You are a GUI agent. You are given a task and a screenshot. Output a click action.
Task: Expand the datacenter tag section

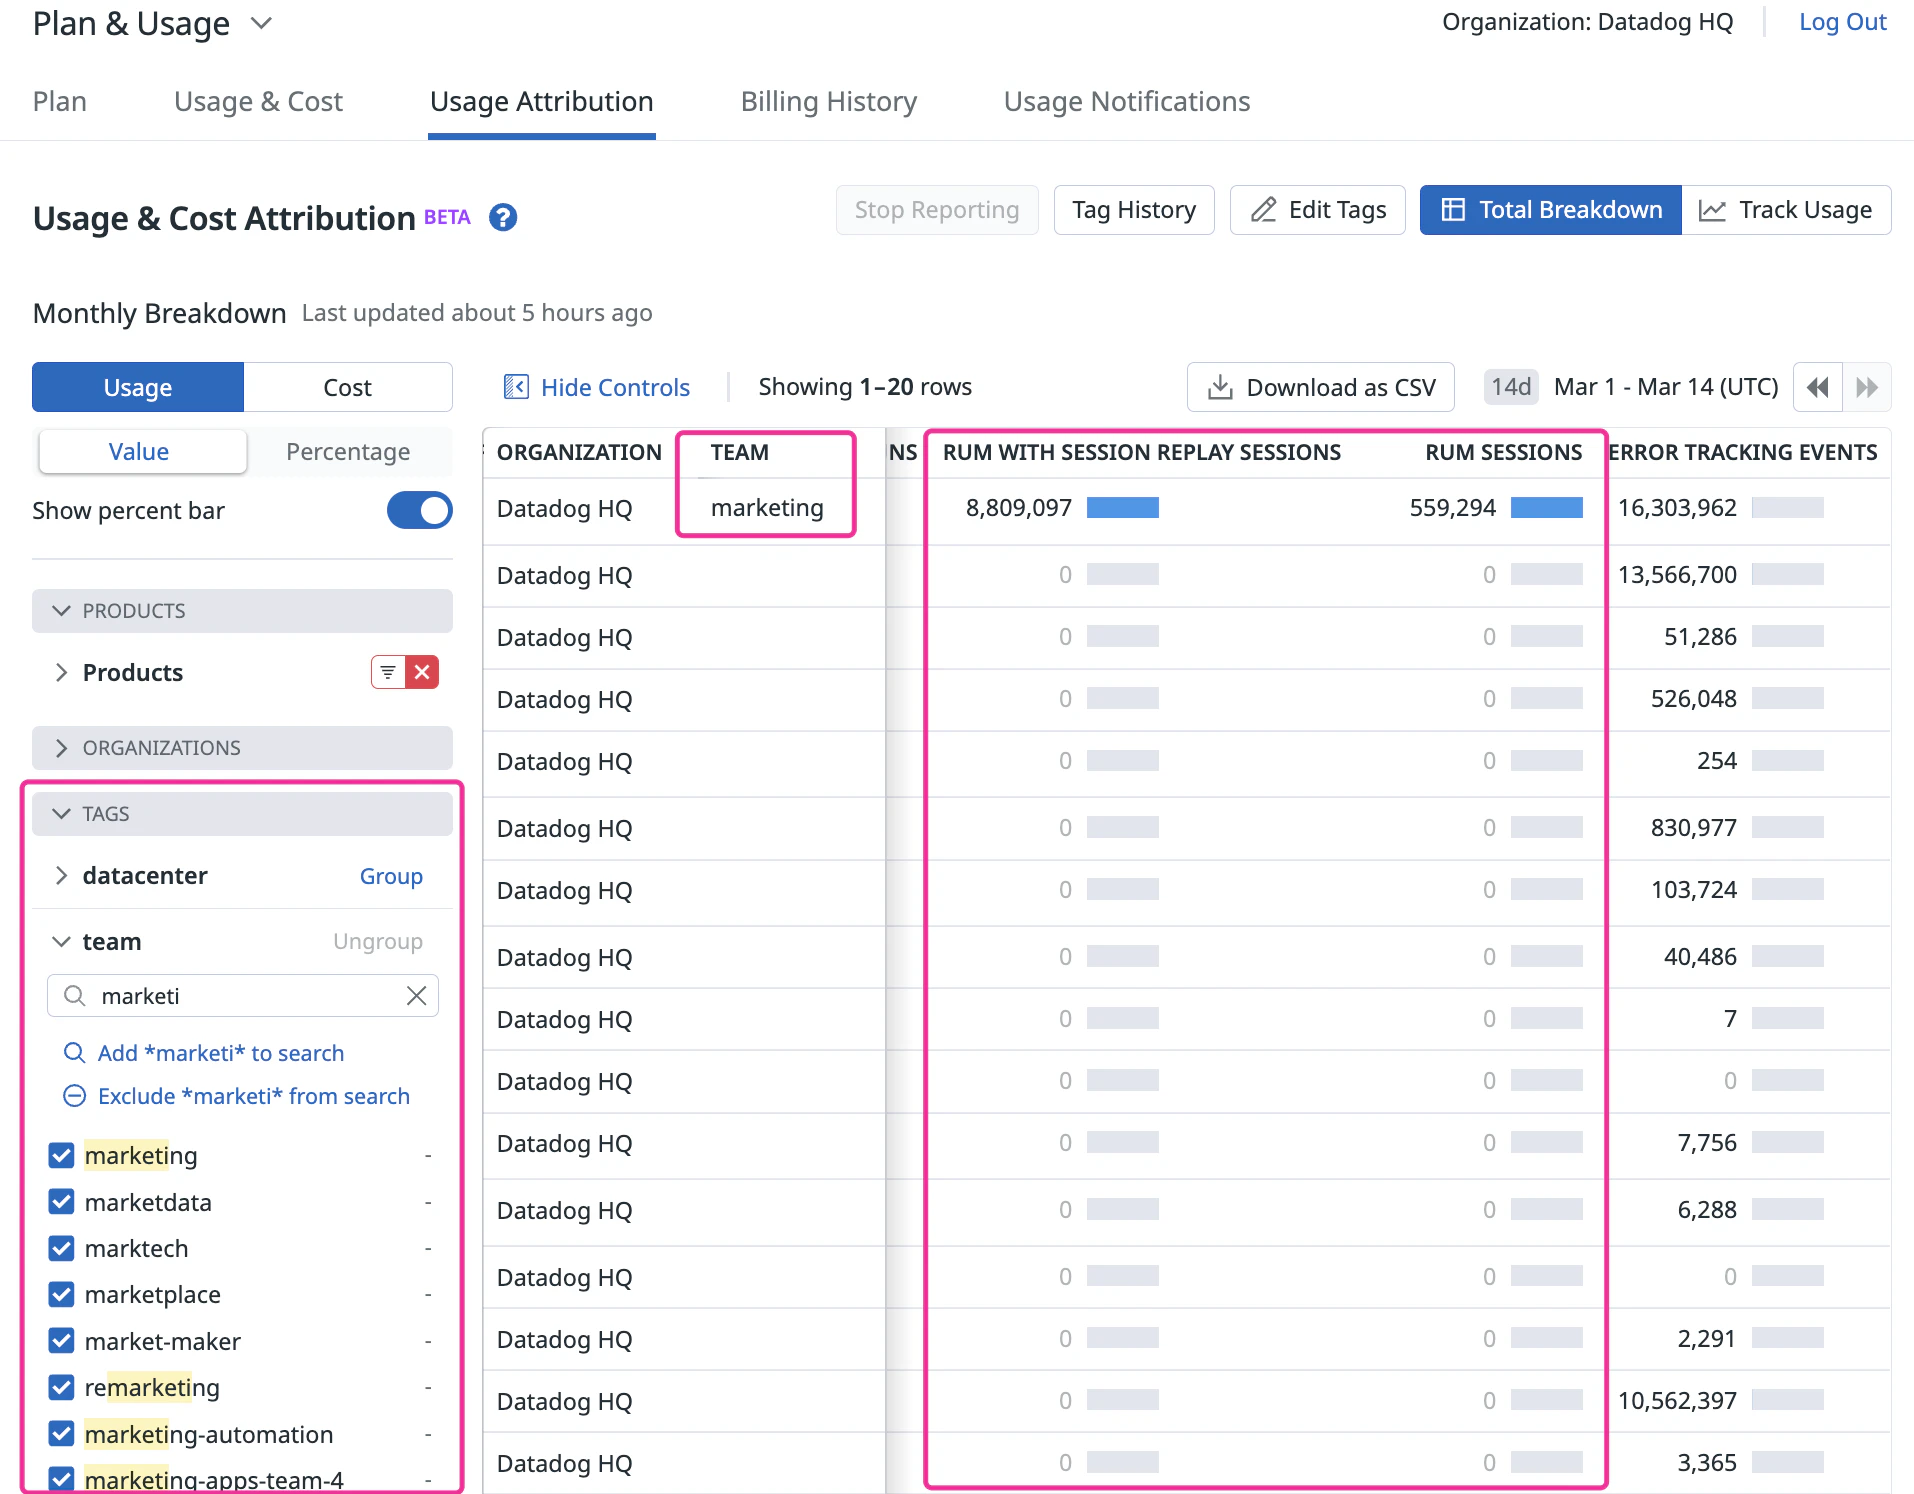61,876
